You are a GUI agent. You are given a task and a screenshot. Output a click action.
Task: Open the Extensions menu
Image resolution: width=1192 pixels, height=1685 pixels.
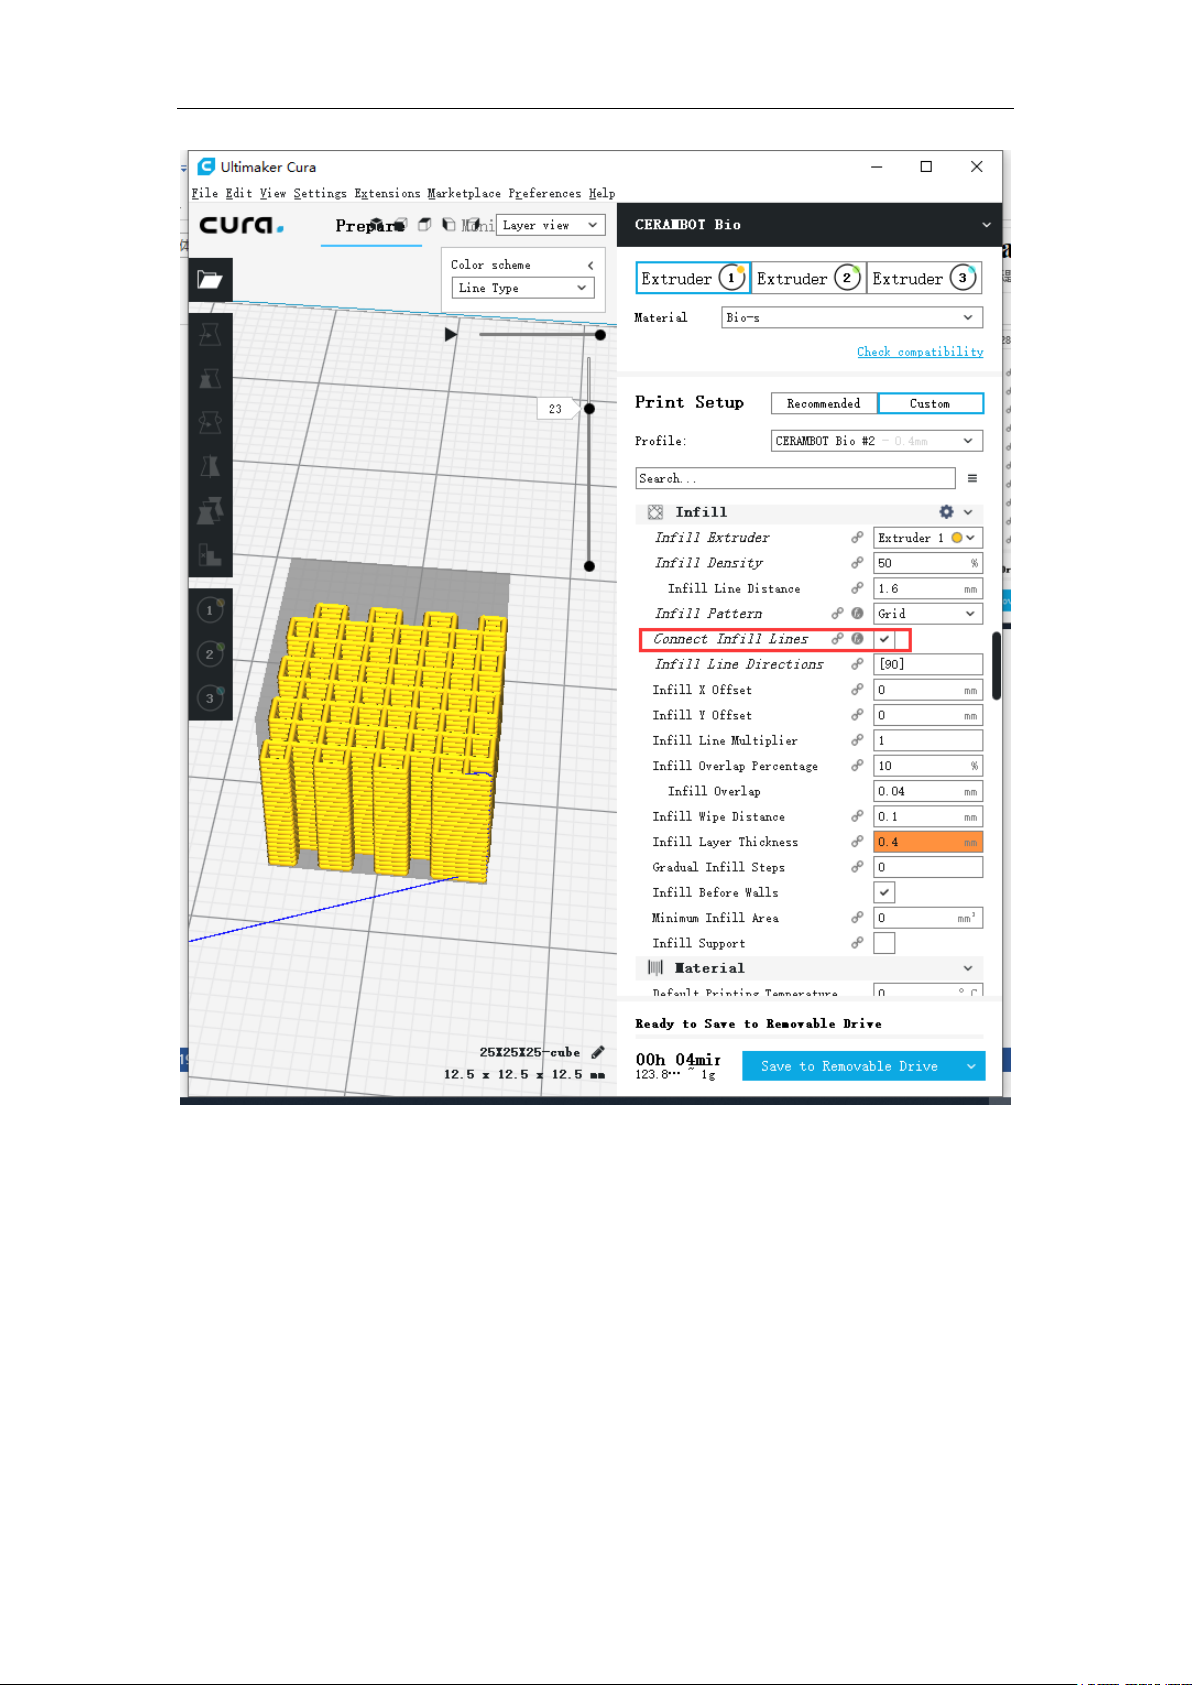click(x=387, y=193)
